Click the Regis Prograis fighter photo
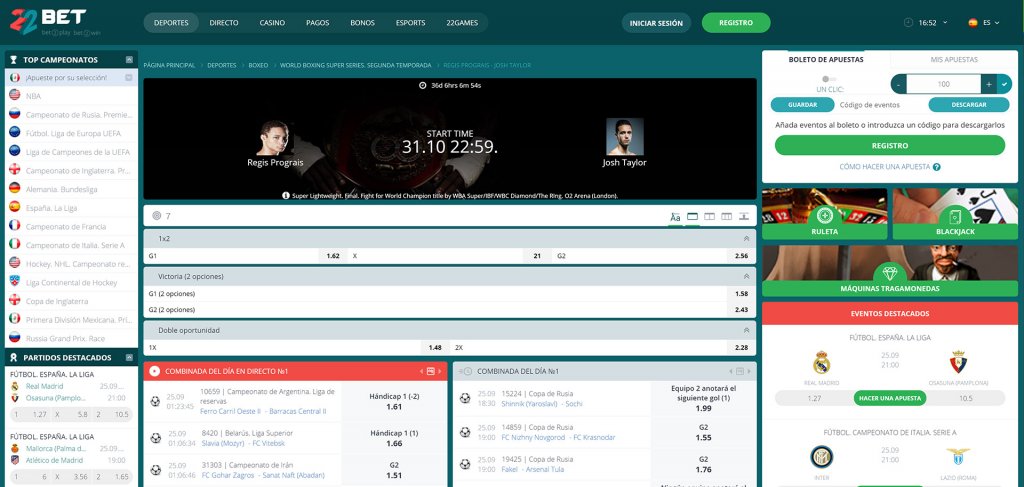The height and width of the screenshot is (487, 1024). pyautogui.click(x=275, y=137)
